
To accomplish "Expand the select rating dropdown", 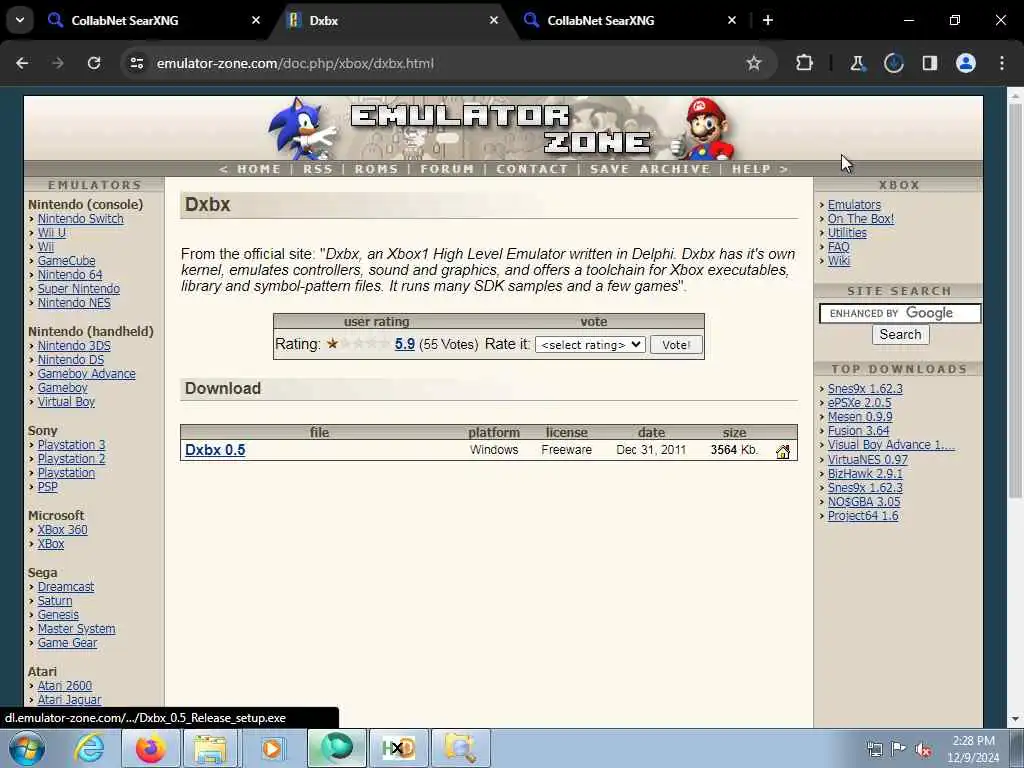I will (x=590, y=345).
